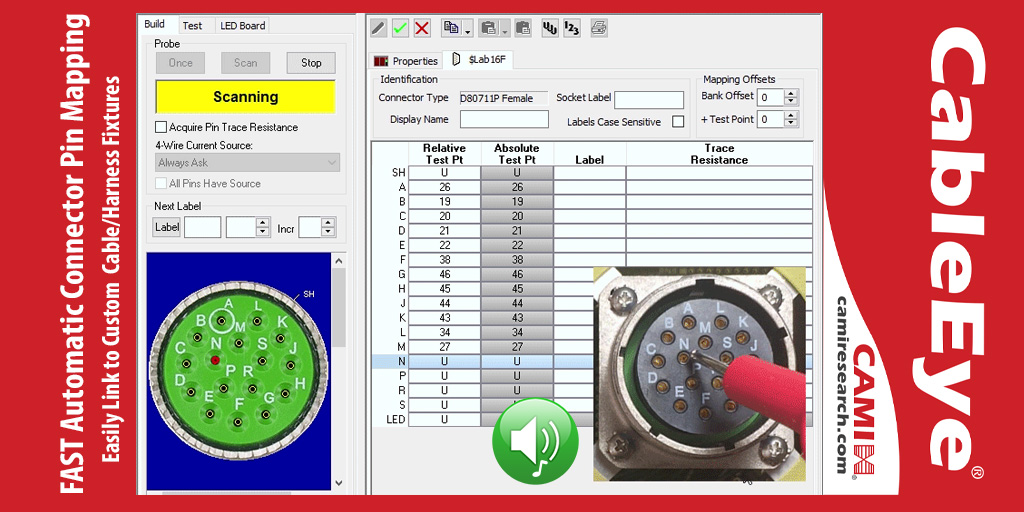Click the connector photo thumbnail
This screenshot has height=512, width=1024.
click(x=699, y=374)
